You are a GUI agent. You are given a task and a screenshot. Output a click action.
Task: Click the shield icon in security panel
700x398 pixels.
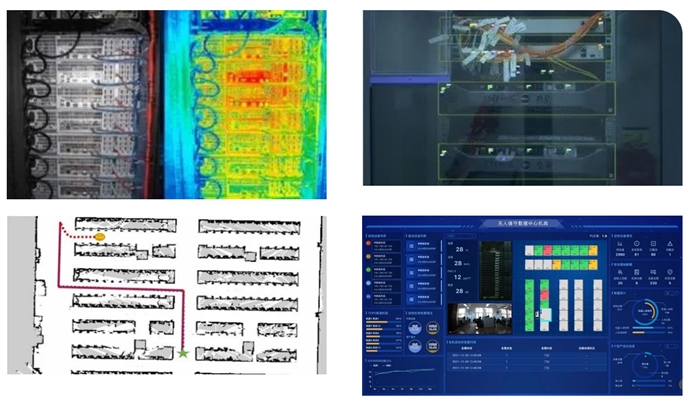pos(670,272)
